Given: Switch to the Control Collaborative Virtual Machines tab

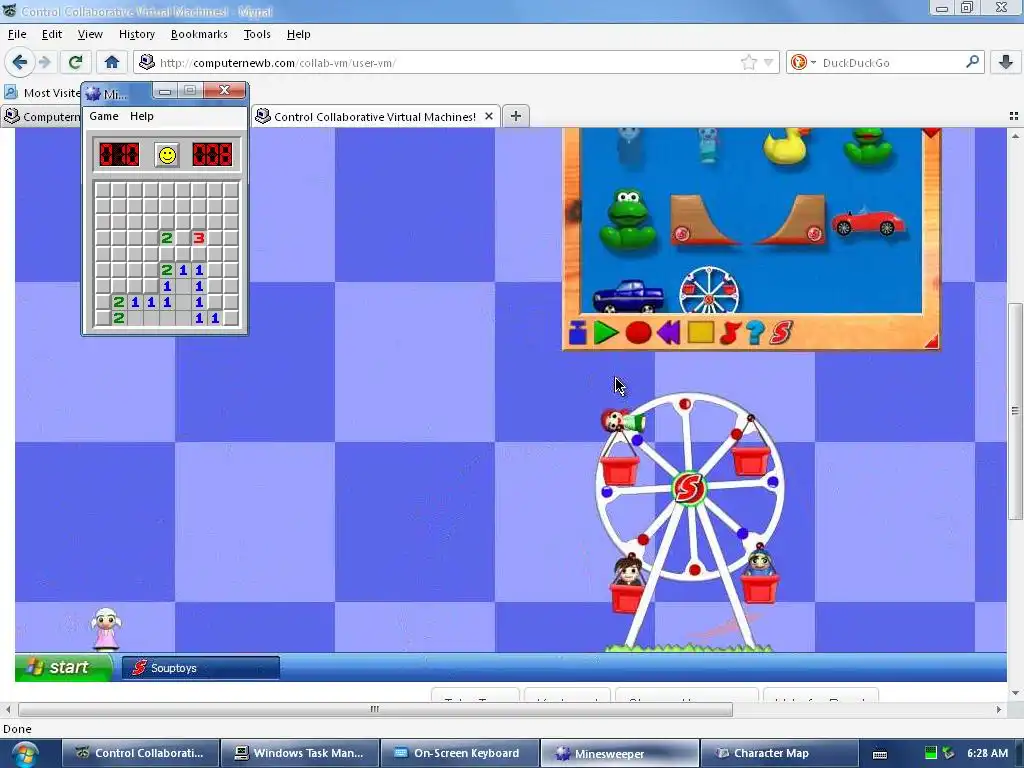Looking at the screenshot, I should pos(375,116).
